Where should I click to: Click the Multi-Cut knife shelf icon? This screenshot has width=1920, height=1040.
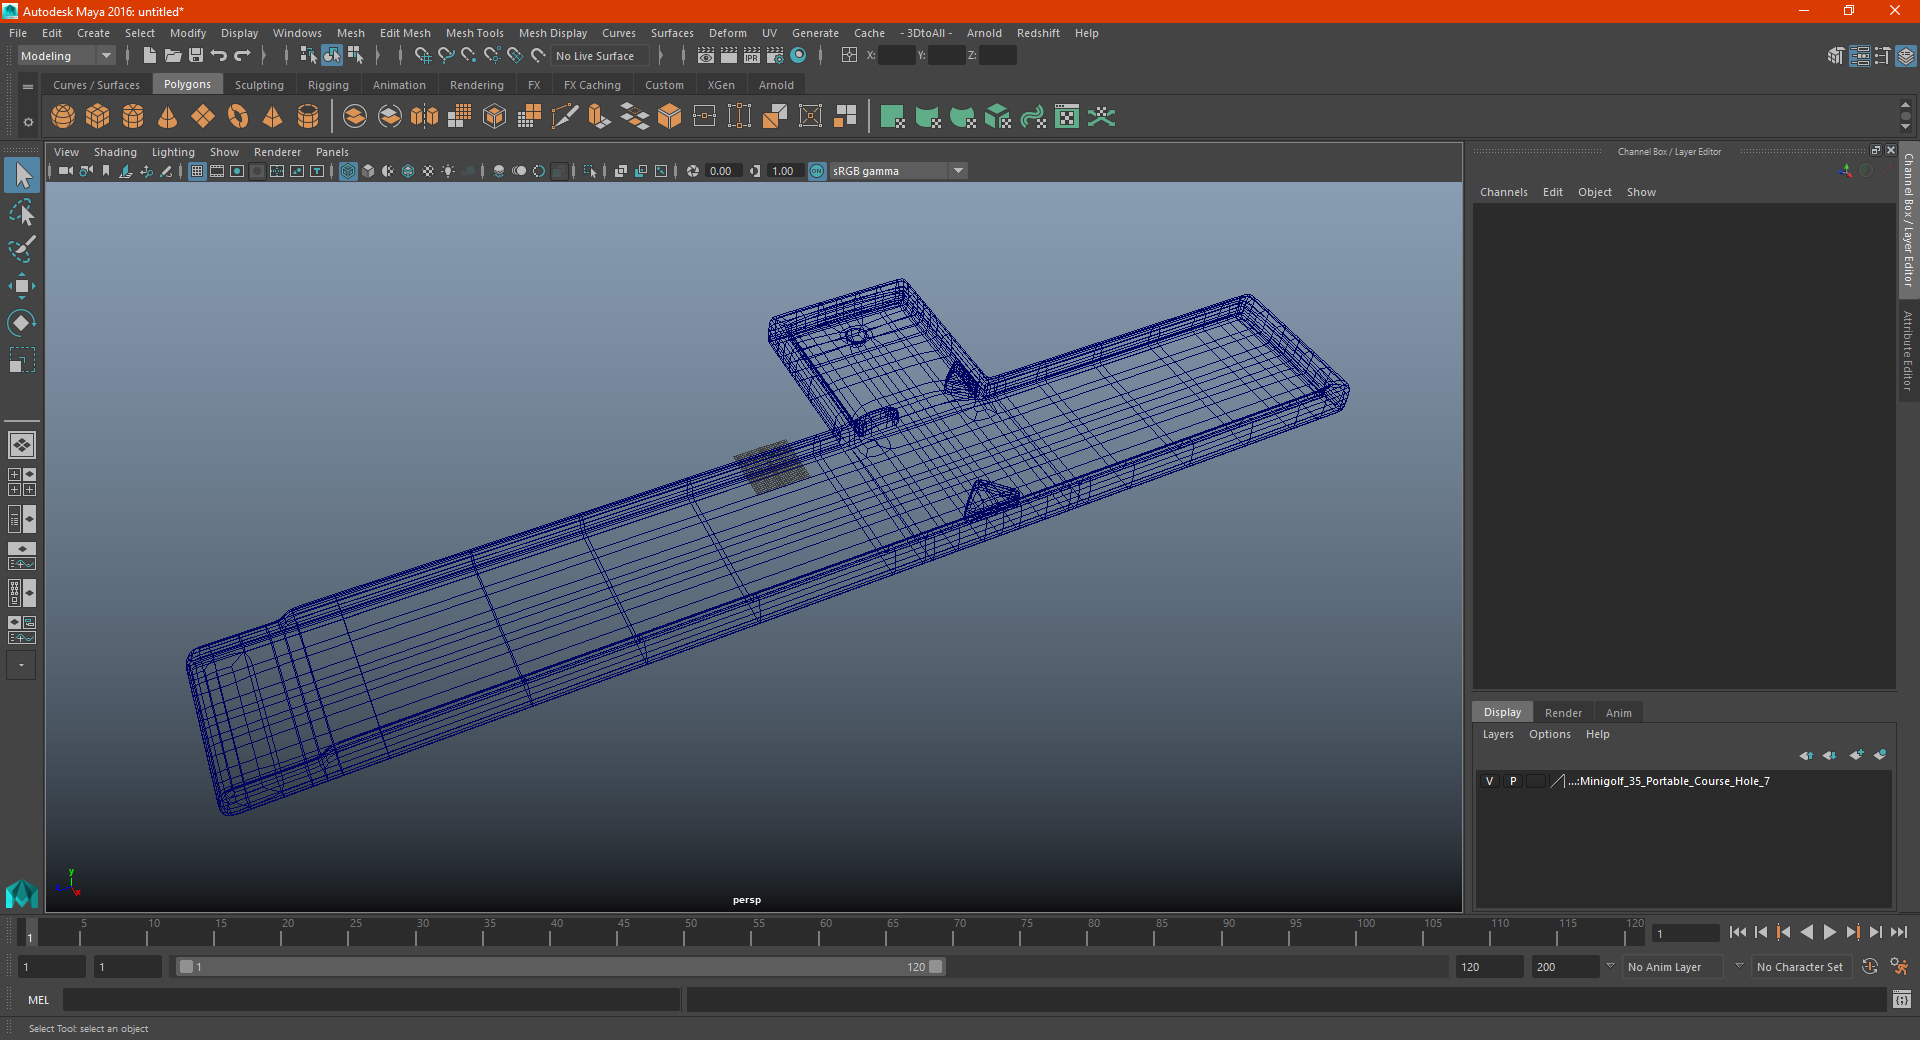pos(565,117)
